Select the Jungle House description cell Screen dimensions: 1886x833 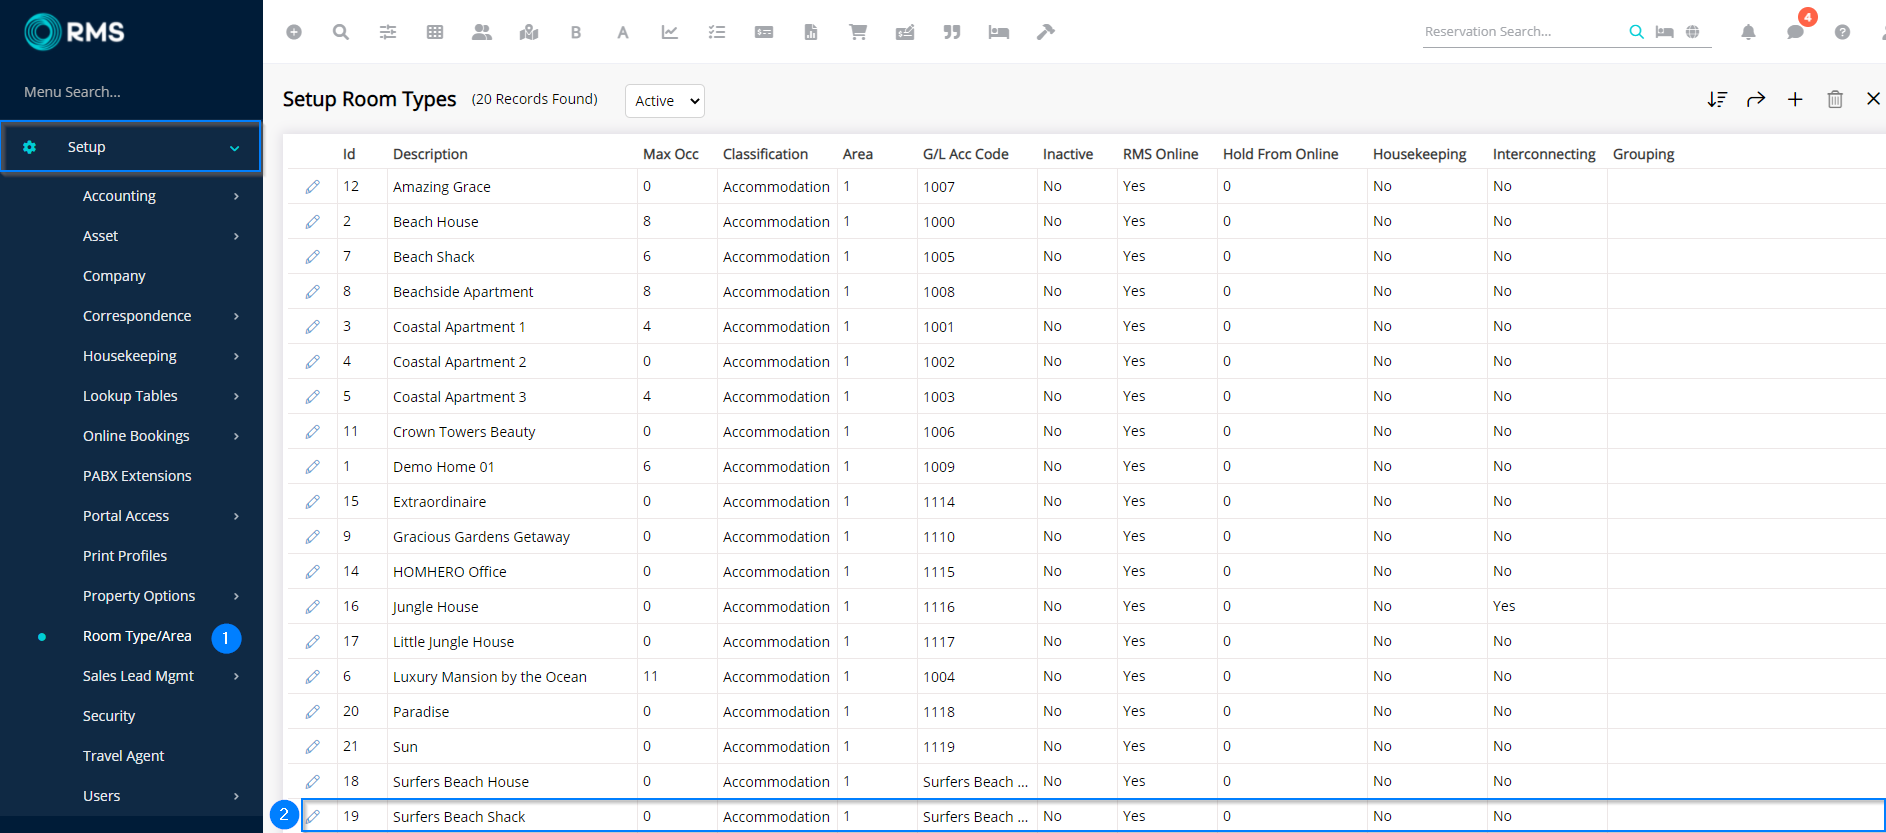pos(436,607)
